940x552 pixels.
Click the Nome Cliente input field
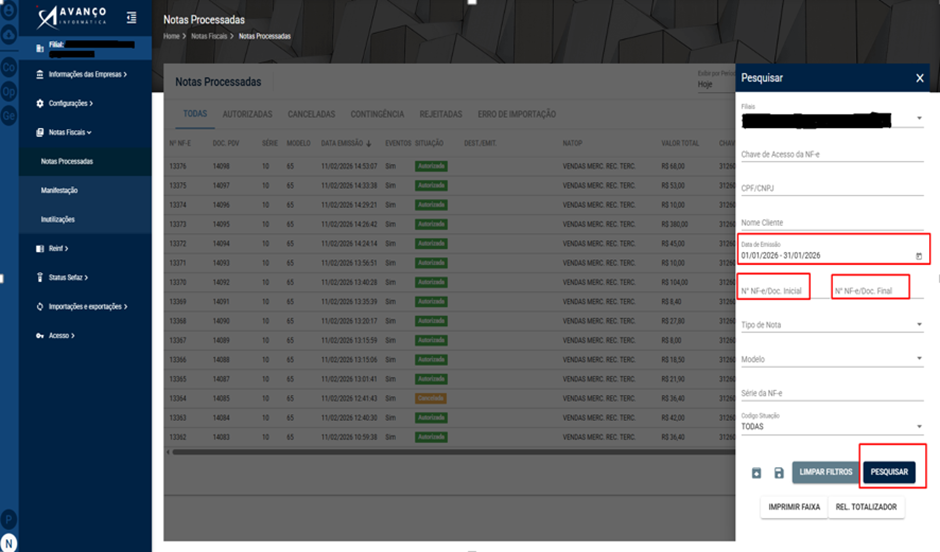[x=832, y=222]
